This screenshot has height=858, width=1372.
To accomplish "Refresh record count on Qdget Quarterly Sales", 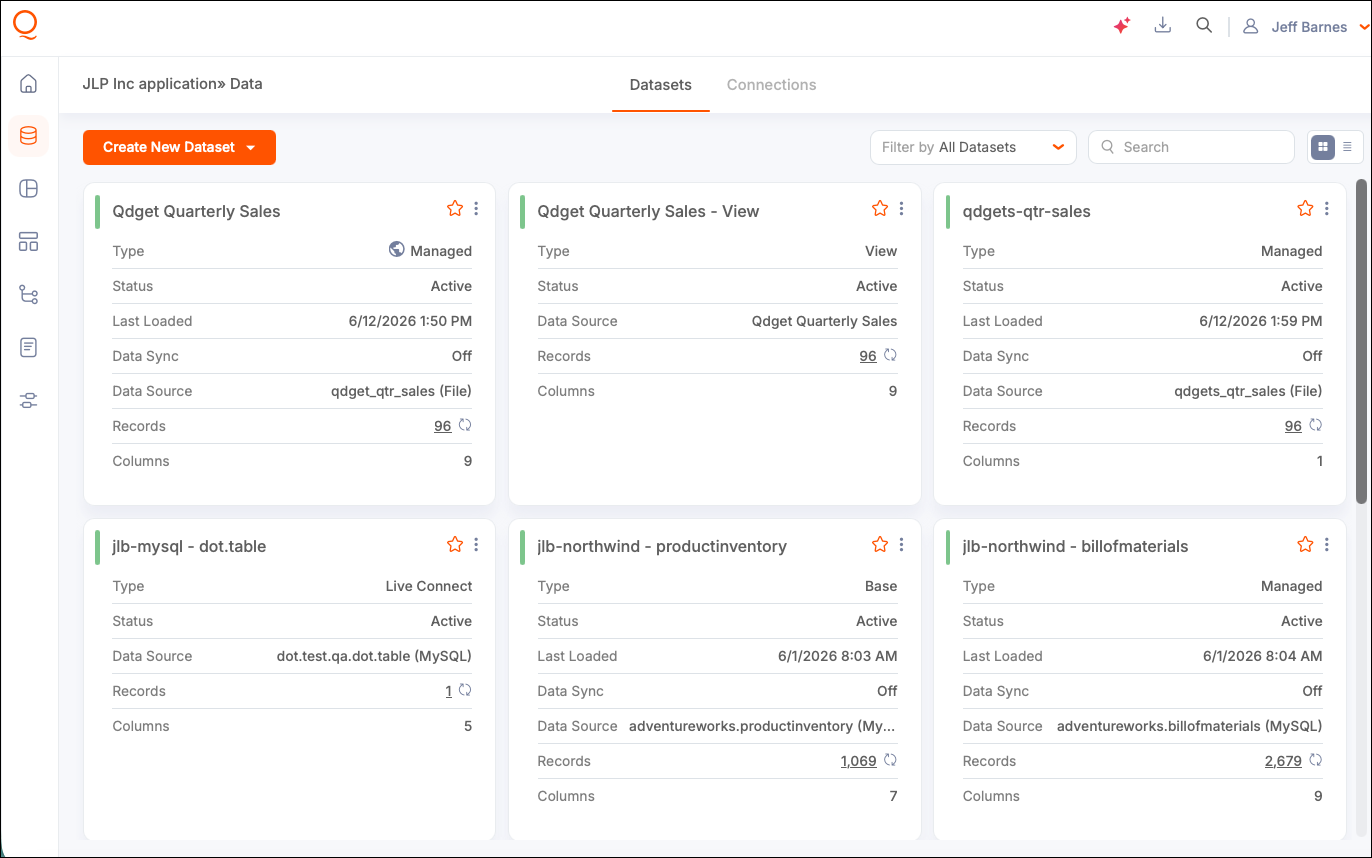I will tap(465, 425).
